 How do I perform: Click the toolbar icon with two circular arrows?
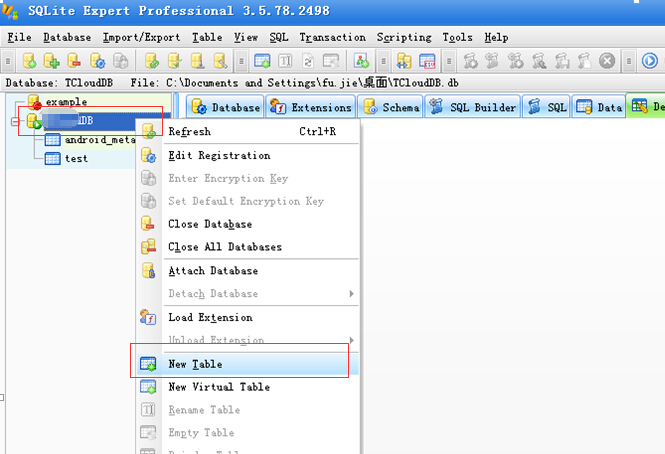pos(308,61)
